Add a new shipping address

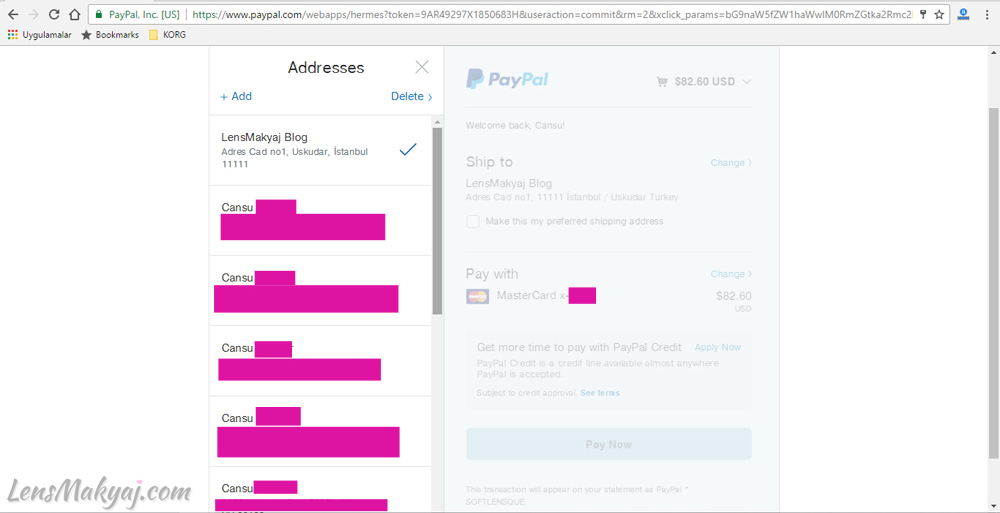[x=236, y=96]
